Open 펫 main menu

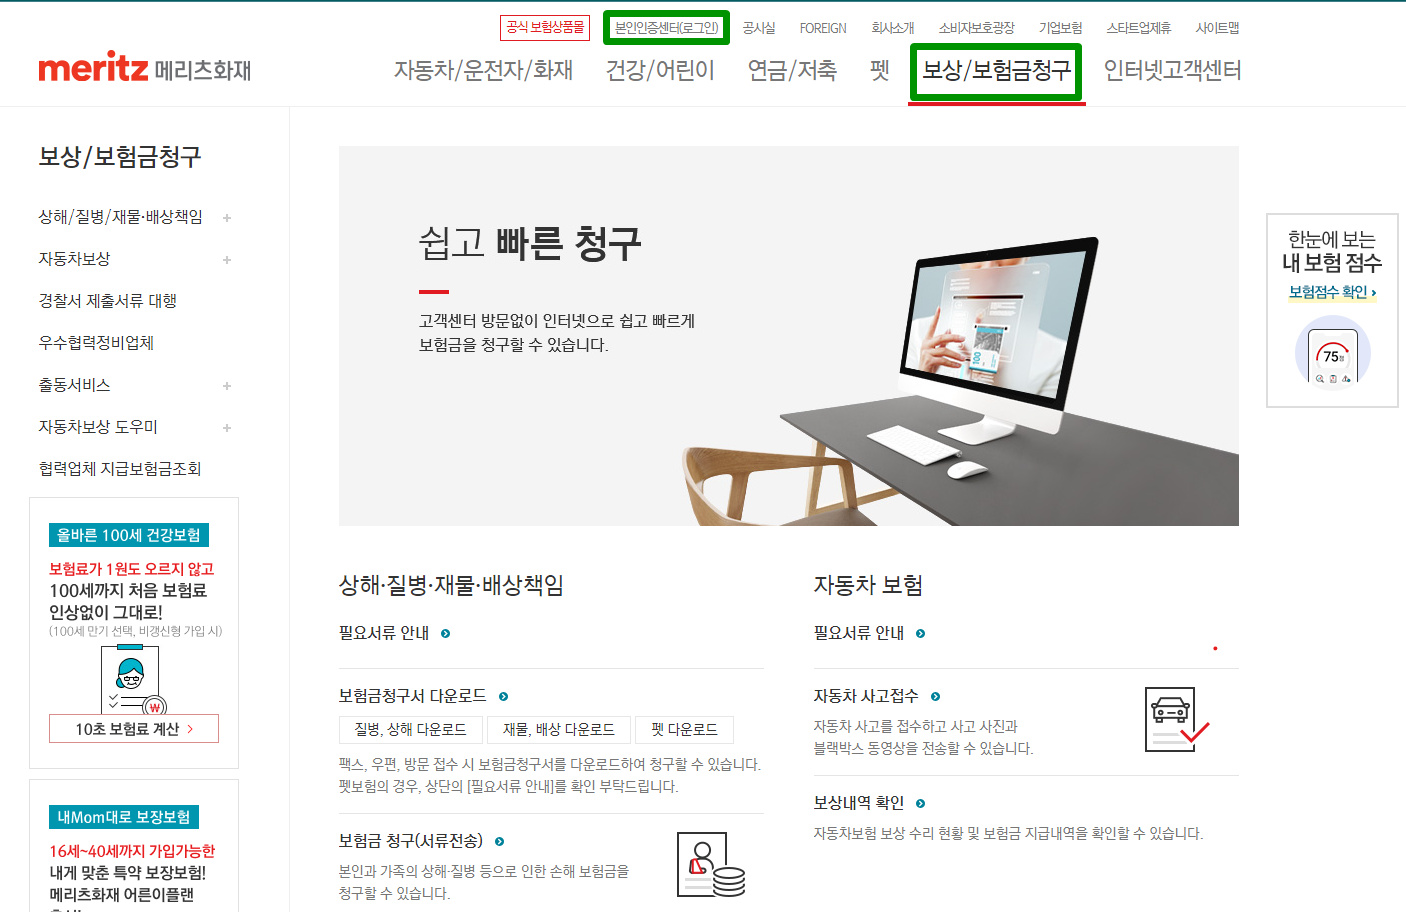pyautogui.click(x=880, y=70)
